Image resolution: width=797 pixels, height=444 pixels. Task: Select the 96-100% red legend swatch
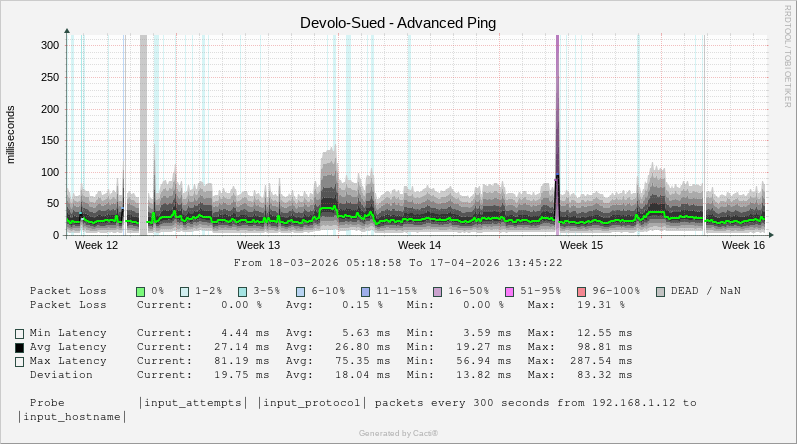click(582, 291)
